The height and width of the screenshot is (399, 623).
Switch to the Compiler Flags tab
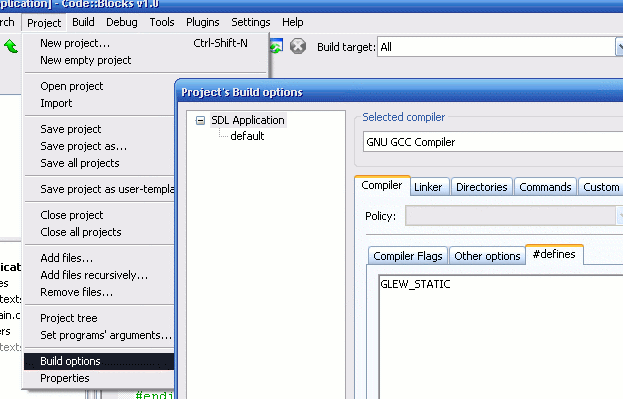[408, 256]
